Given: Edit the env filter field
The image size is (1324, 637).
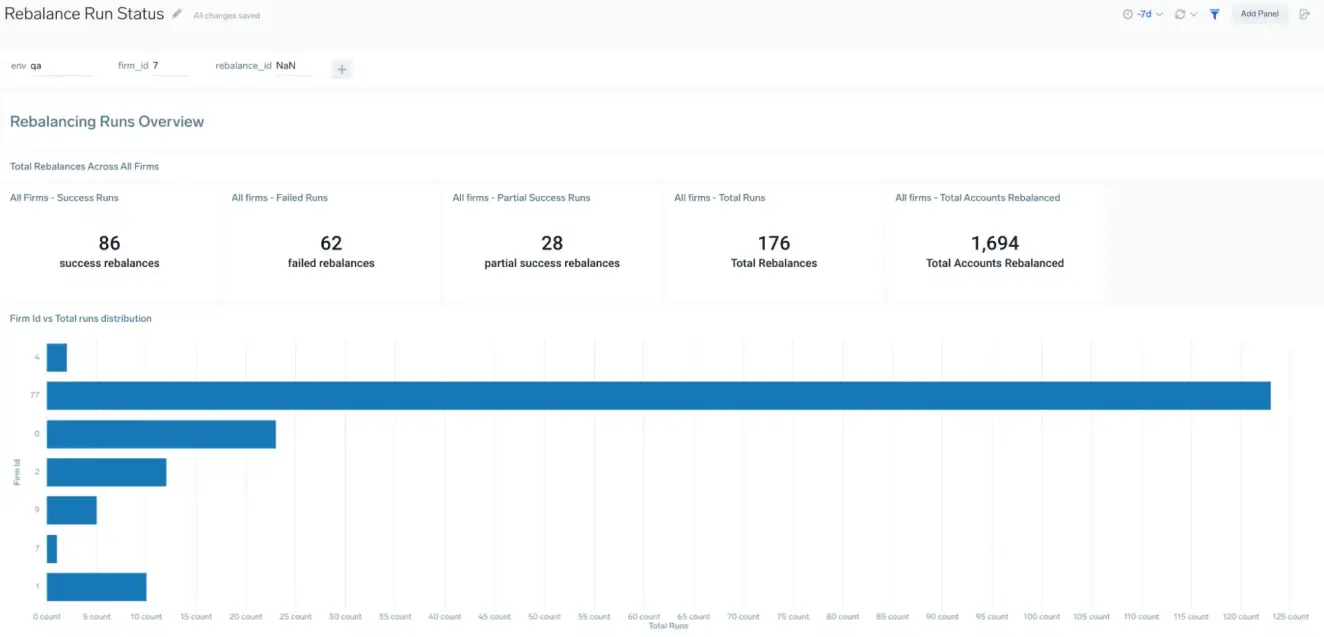Looking at the screenshot, I should tap(60, 66).
